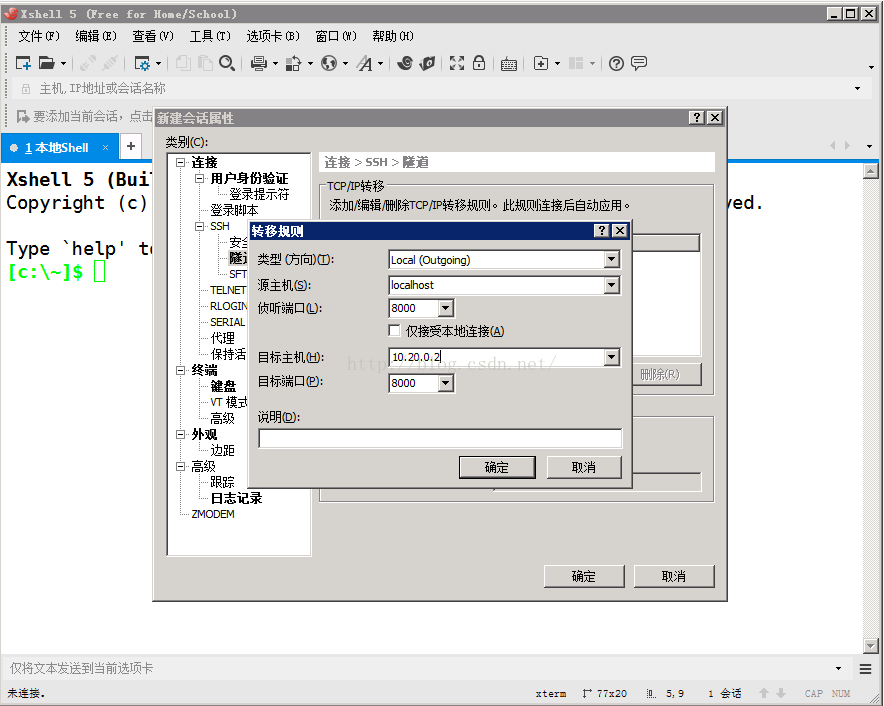Viewport: 884px width, 706px height.
Task: Click the Print icon in toolbar
Action: [x=259, y=63]
